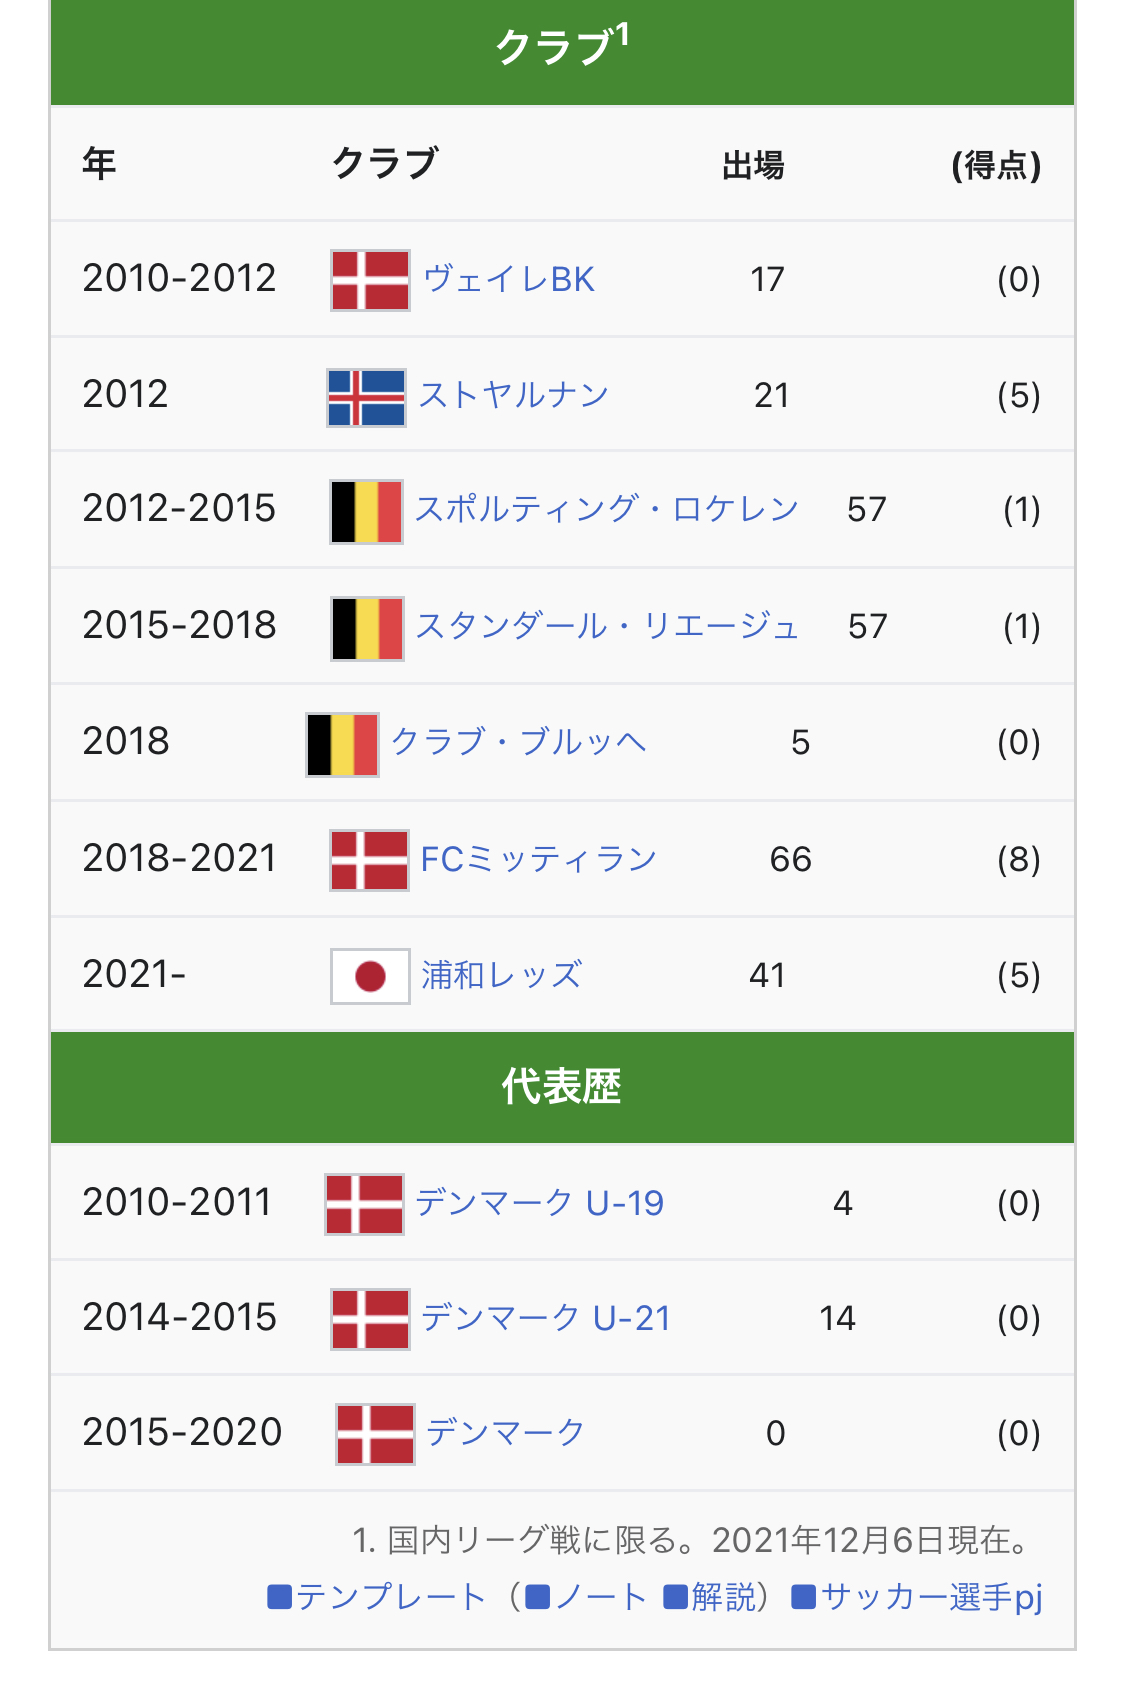Click the Belgium flag beside スタンダール・リエージュ

[x=367, y=628]
